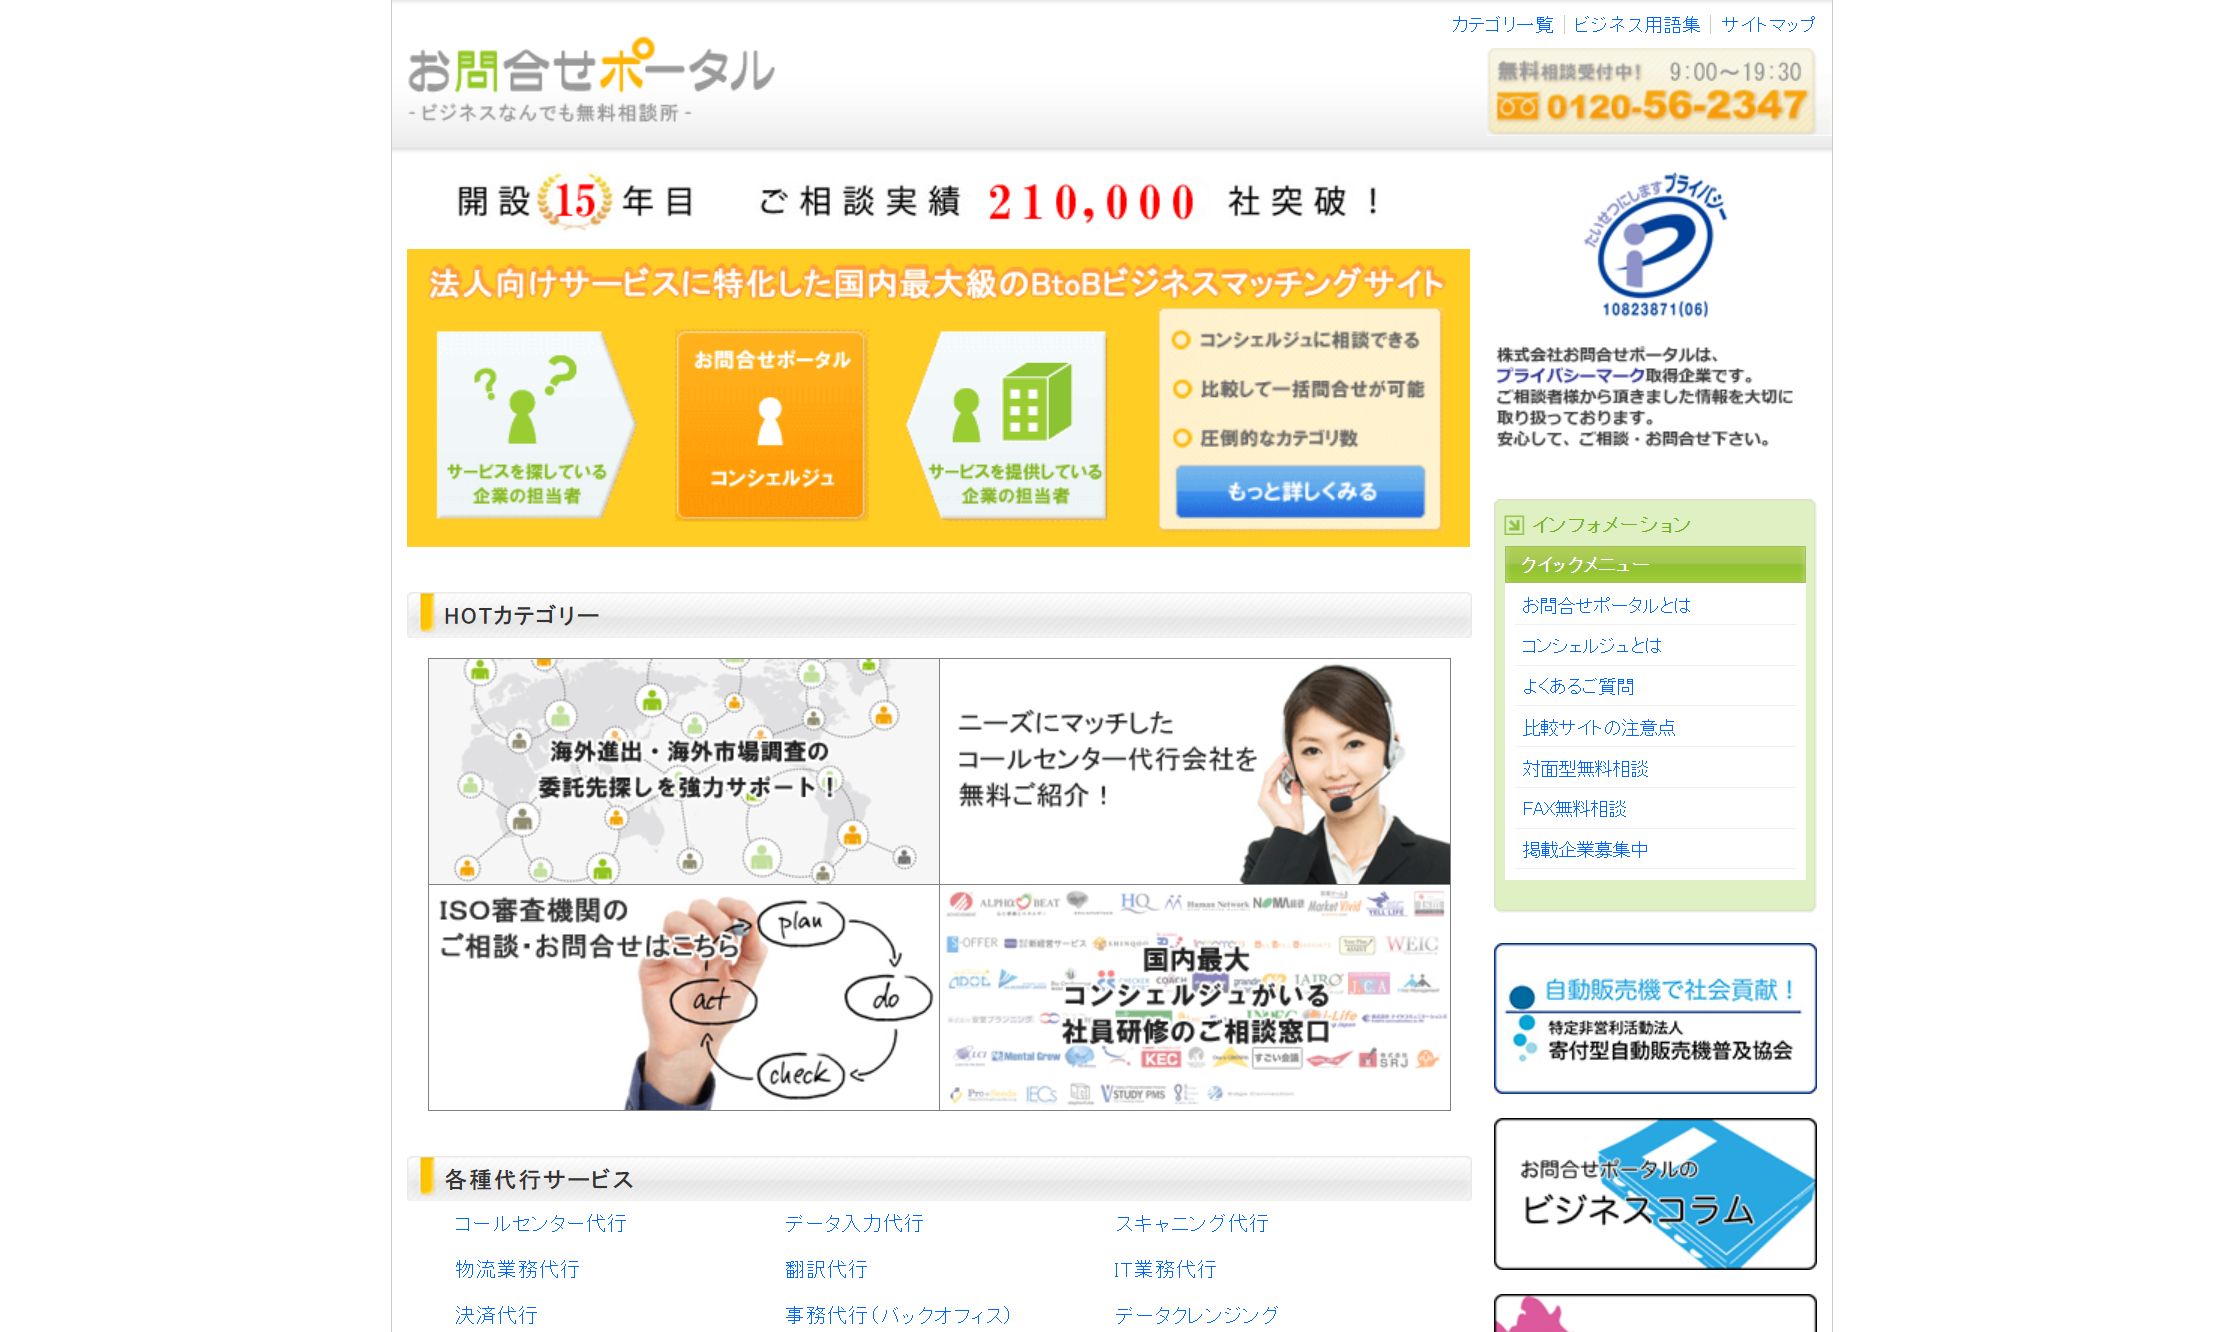
Task: Open the 決済代行 service link
Action: coord(496,1315)
